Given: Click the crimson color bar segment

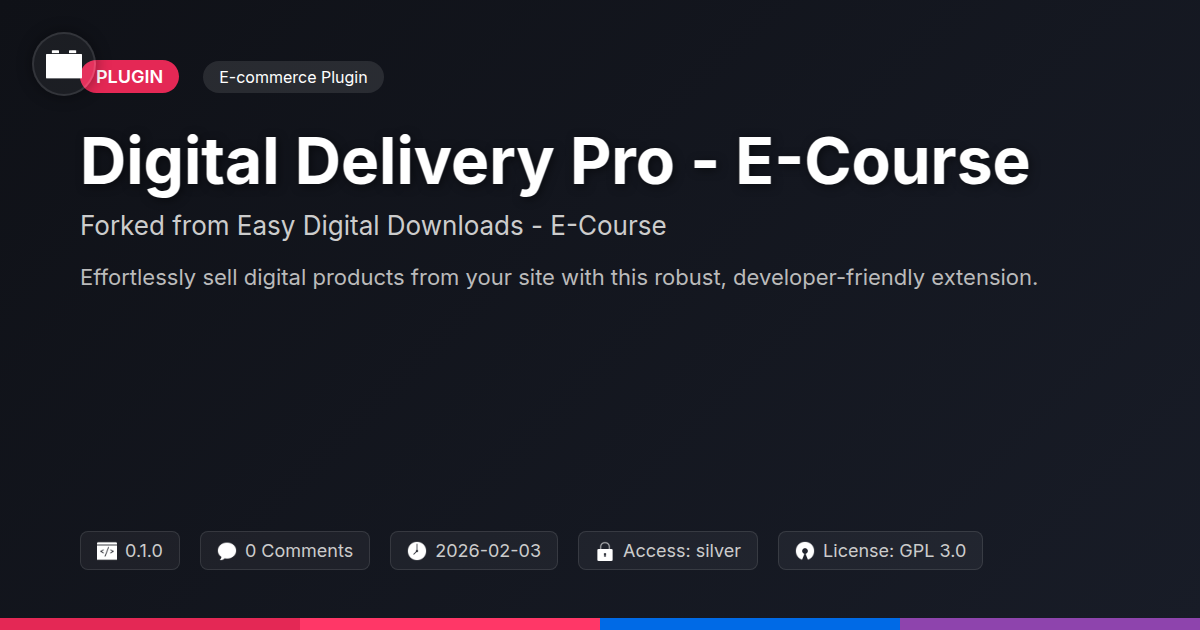Looking at the screenshot, I should click(x=150, y=624).
